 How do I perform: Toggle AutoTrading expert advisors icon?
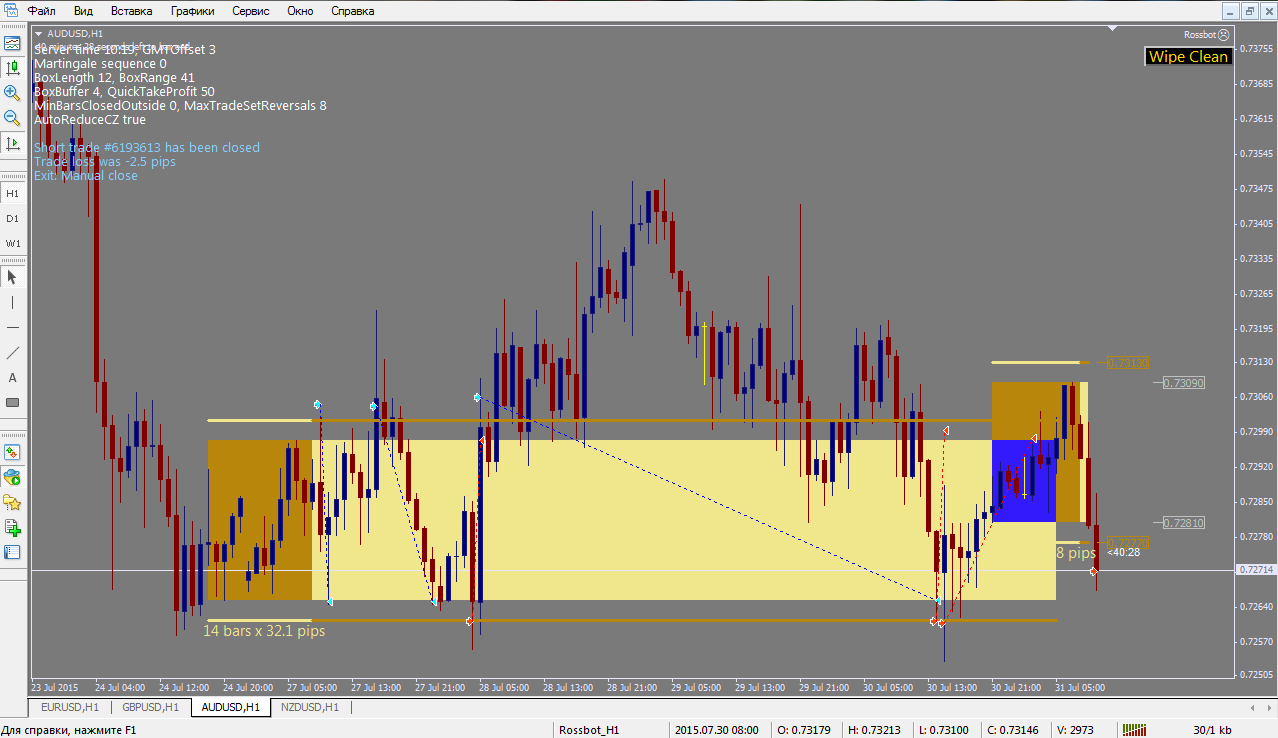coord(12,477)
